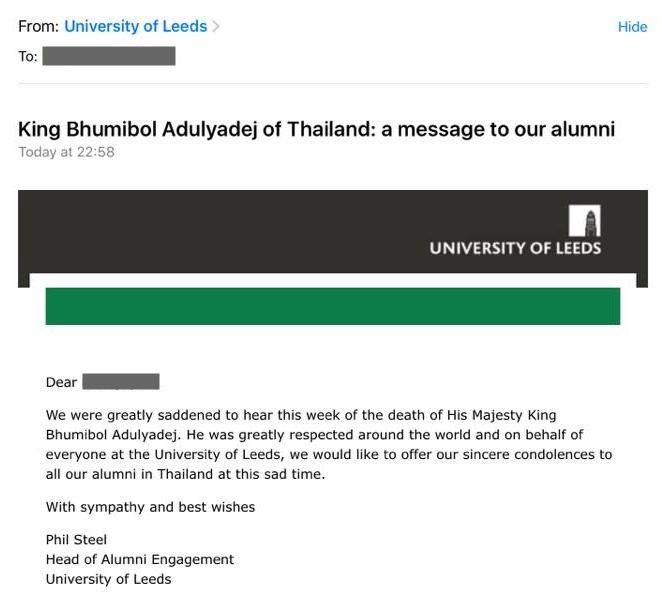Tap the chevron next to the sender name

(x=216, y=27)
